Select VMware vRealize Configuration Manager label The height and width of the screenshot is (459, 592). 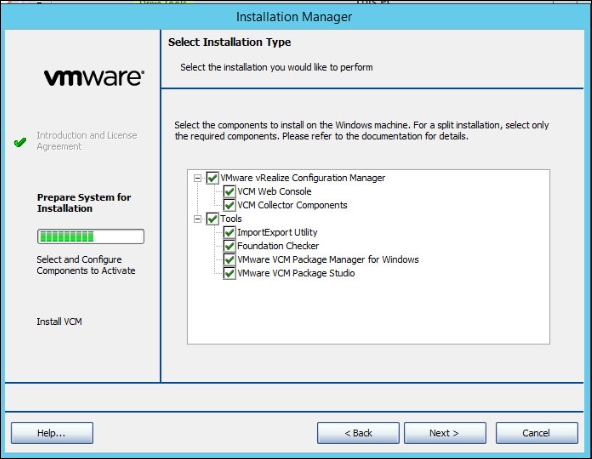click(302, 178)
